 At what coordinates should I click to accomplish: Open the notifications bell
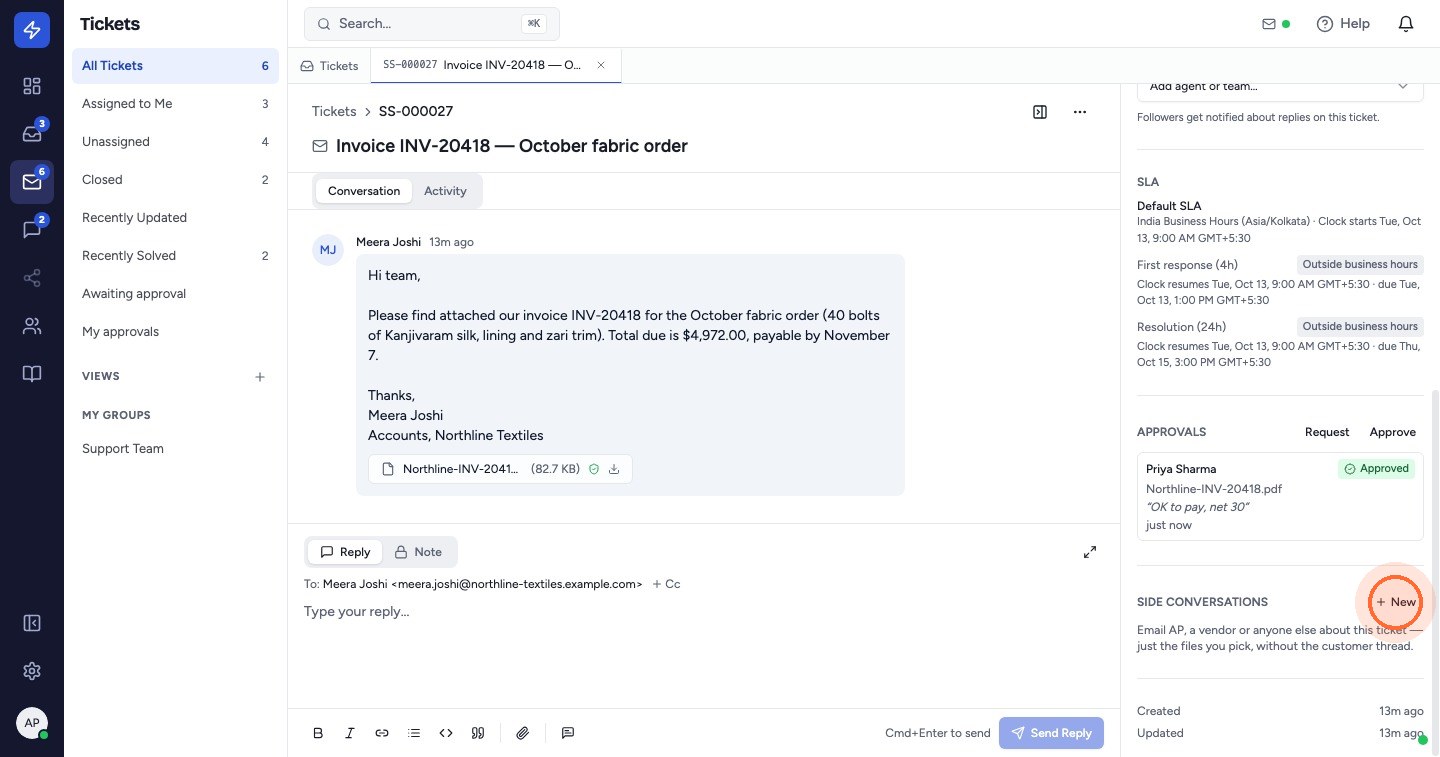point(1406,24)
